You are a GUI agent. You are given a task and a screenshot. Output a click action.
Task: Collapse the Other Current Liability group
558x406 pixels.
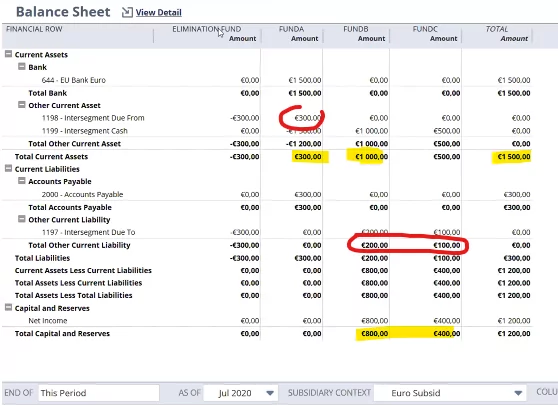click(x=22, y=219)
